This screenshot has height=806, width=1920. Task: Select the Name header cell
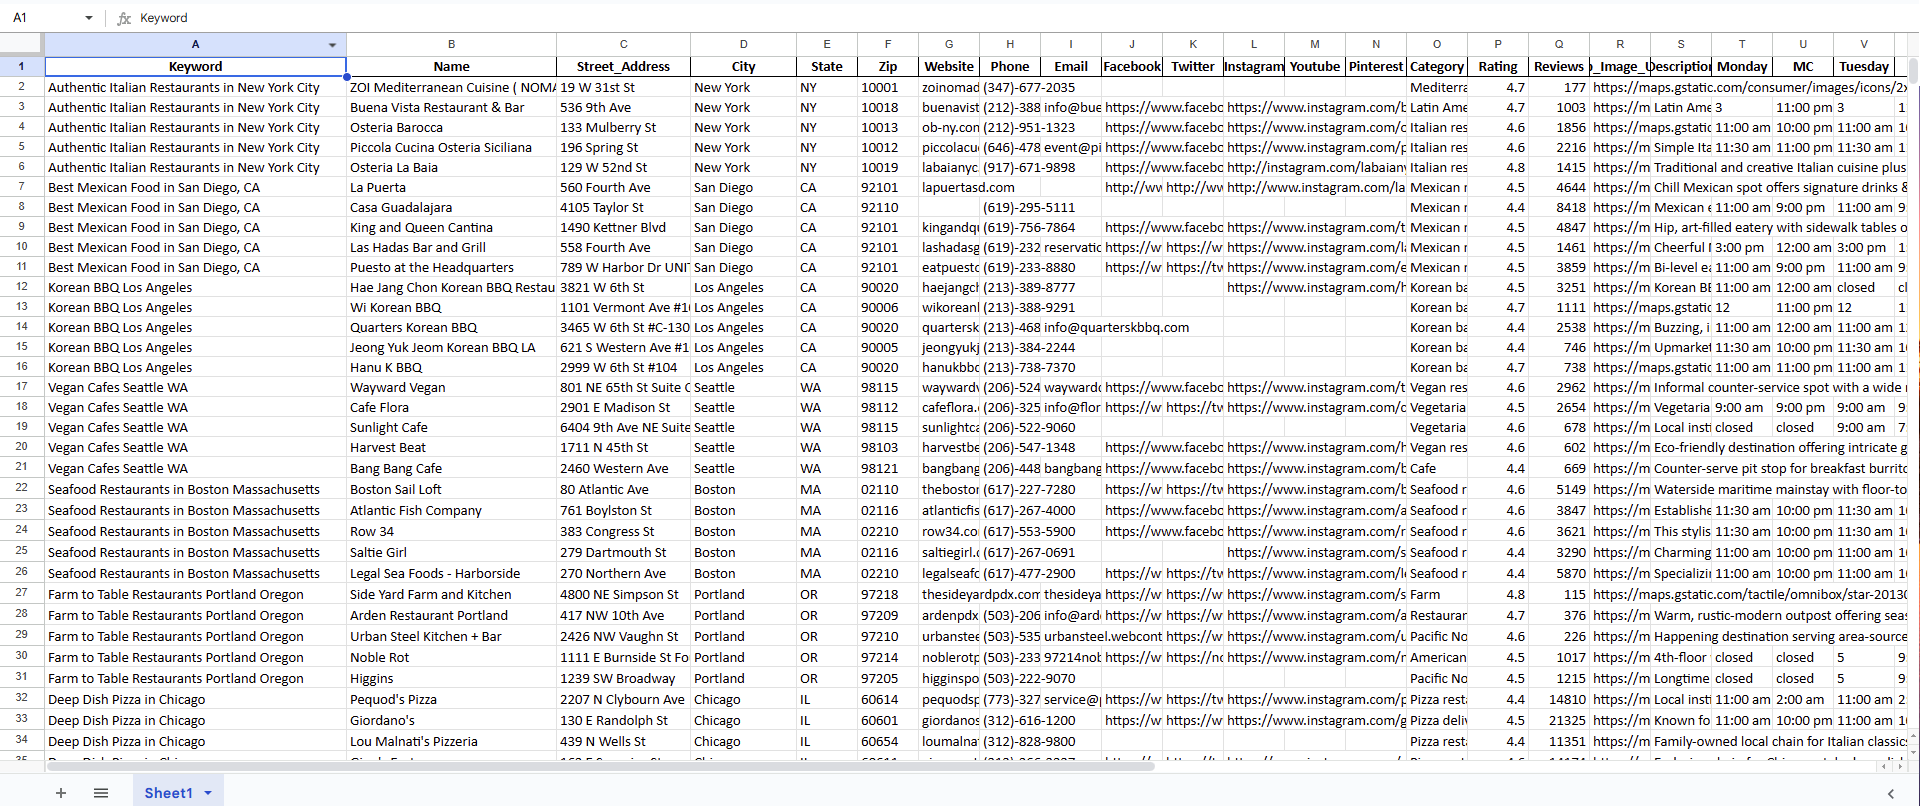point(451,66)
